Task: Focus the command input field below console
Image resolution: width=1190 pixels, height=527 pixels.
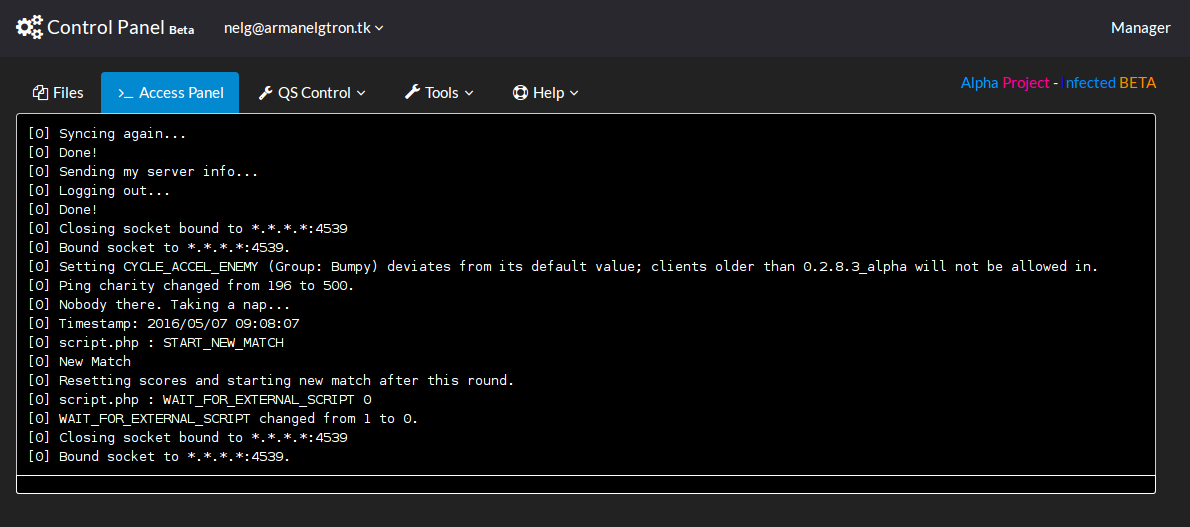Action: point(585,484)
